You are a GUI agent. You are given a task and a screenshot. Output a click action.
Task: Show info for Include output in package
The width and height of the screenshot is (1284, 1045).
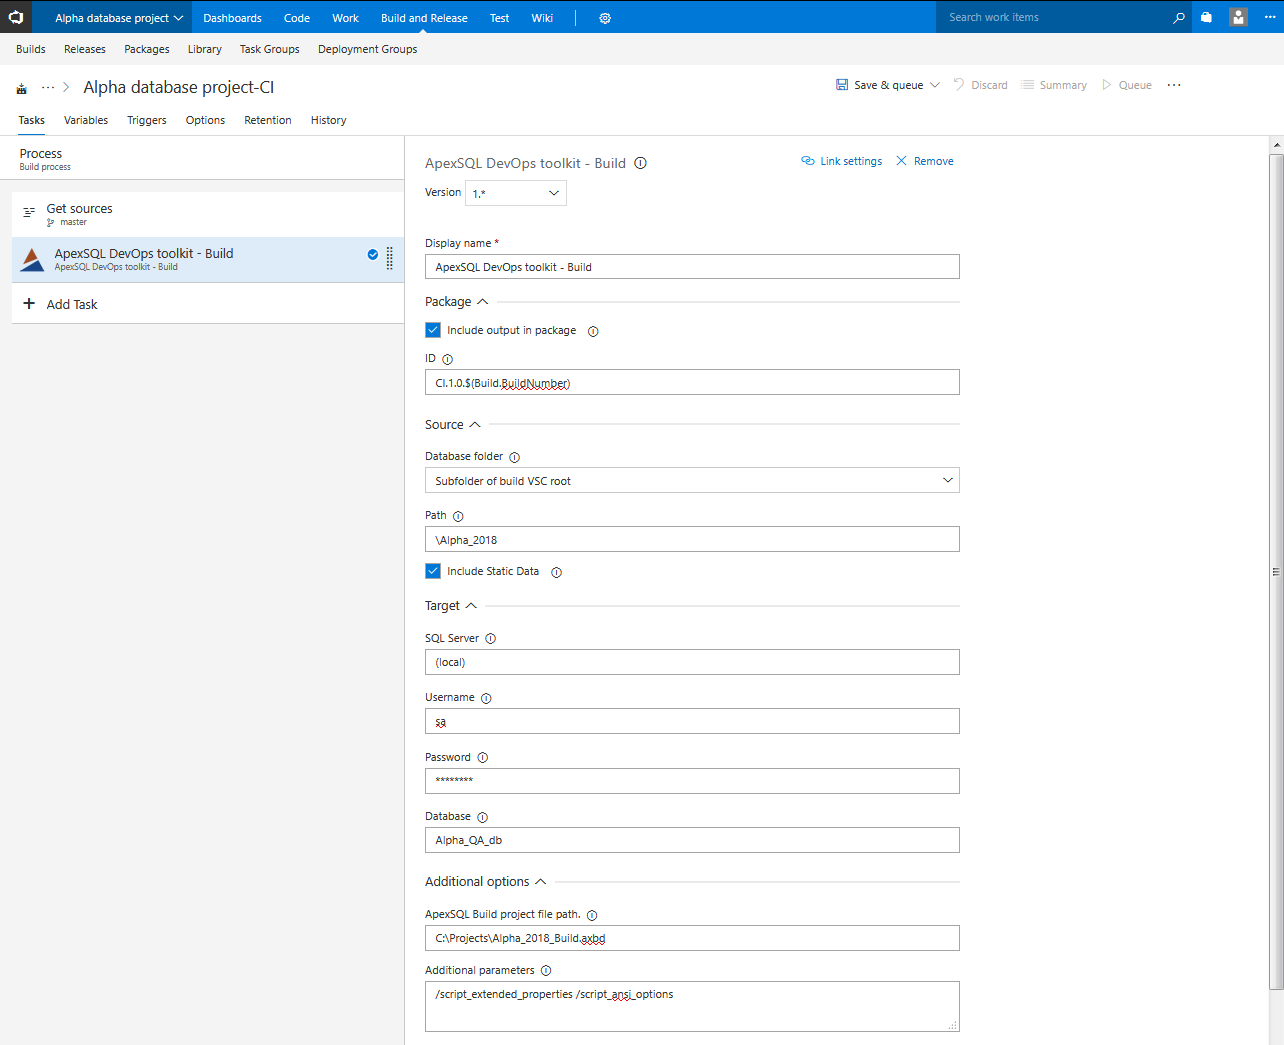click(x=593, y=331)
